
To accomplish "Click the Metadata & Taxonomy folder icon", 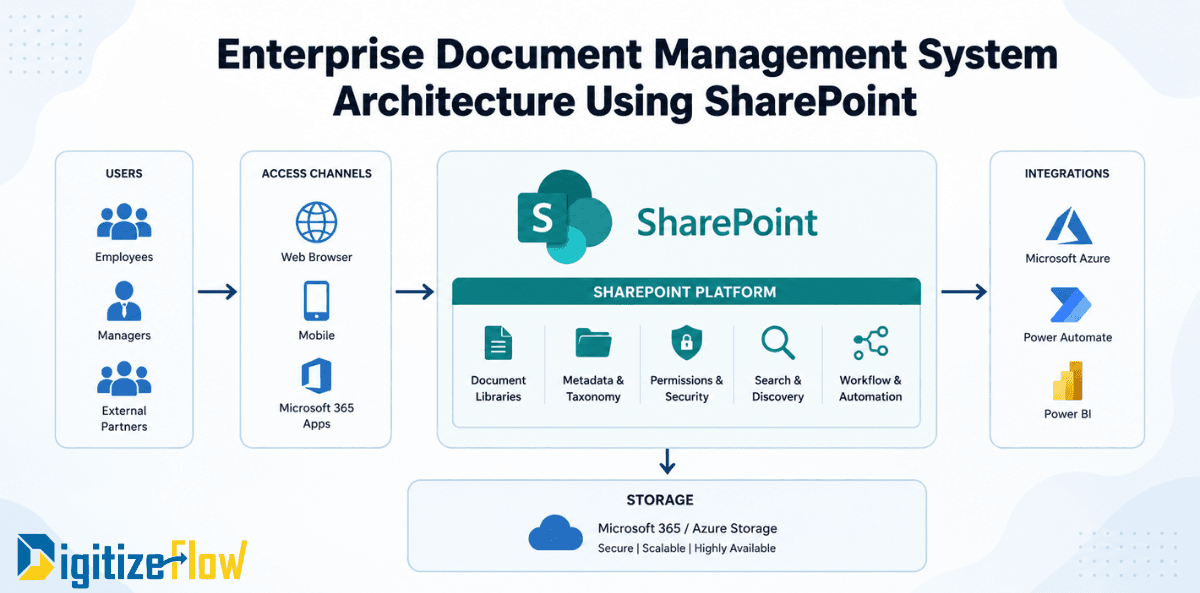I will click(593, 343).
